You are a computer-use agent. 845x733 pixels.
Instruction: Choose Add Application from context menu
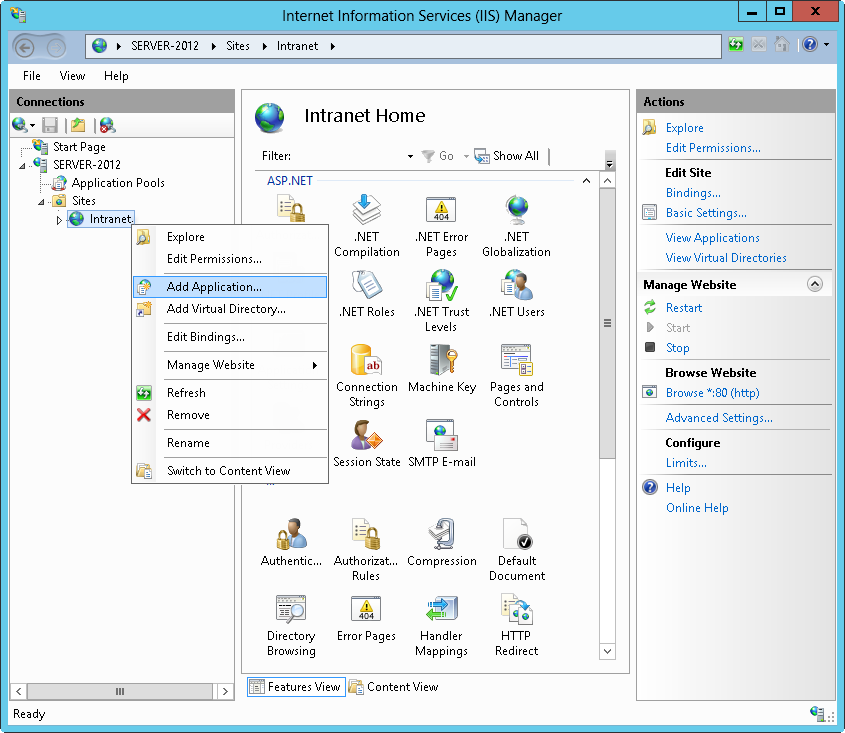pyautogui.click(x=230, y=287)
